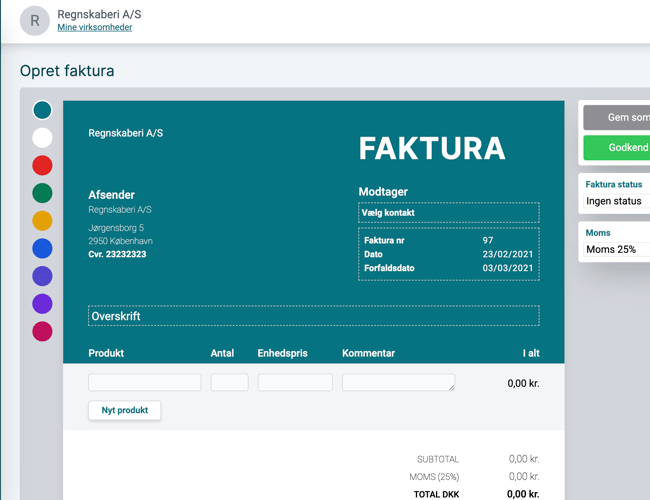Screen dimensions: 650x500
Task: Open the Mine virksomheder link
Action: [95, 28]
